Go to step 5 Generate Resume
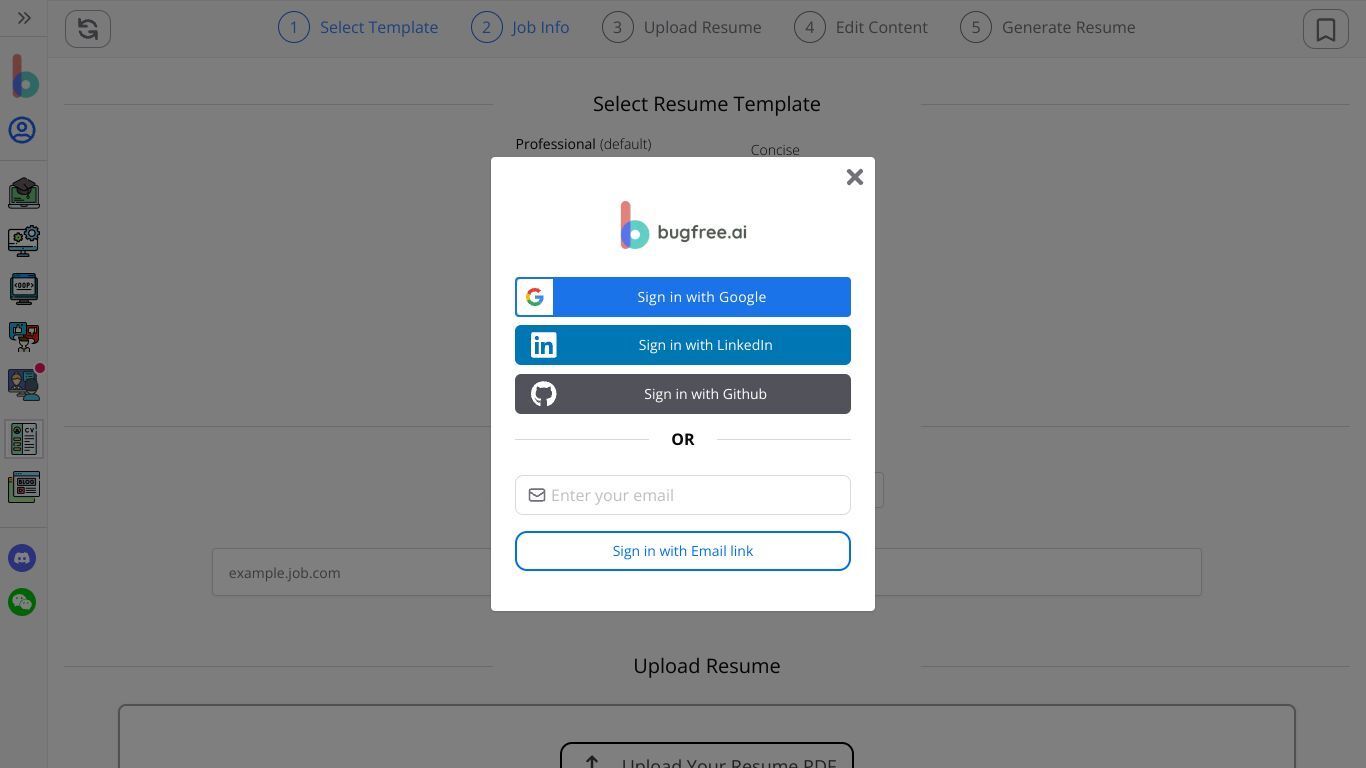 point(1048,27)
